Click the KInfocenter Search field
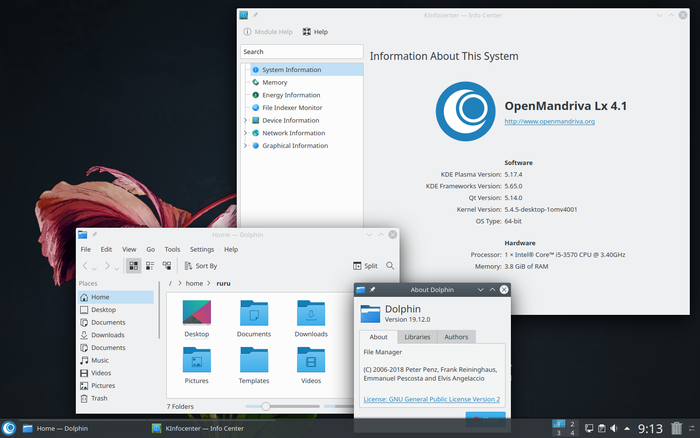The height and width of the screenshot is (438, 700). click(301, 51)
